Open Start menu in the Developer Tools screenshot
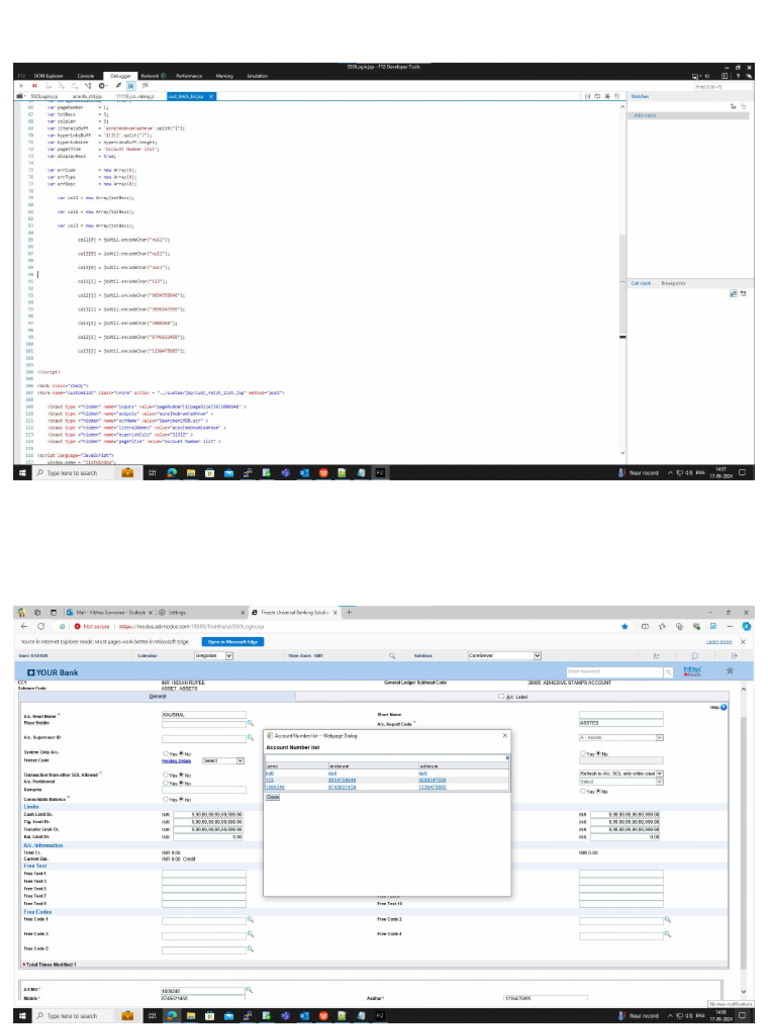The image size is (768, 1024). 22,473
